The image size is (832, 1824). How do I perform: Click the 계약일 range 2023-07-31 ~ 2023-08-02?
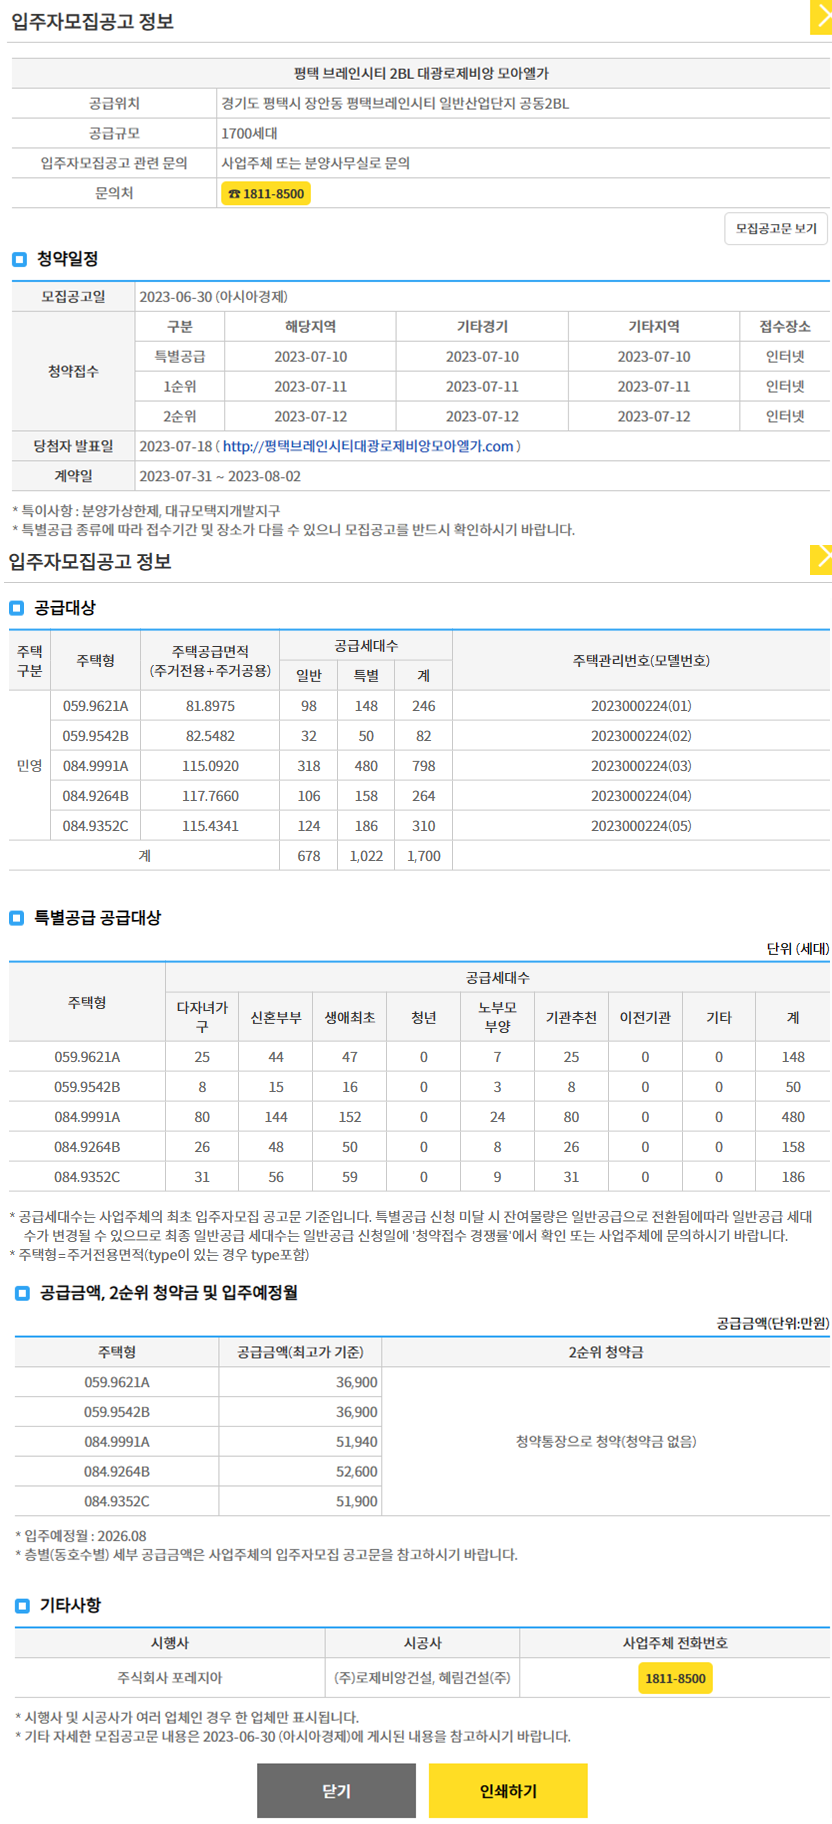tap(220, 476)
